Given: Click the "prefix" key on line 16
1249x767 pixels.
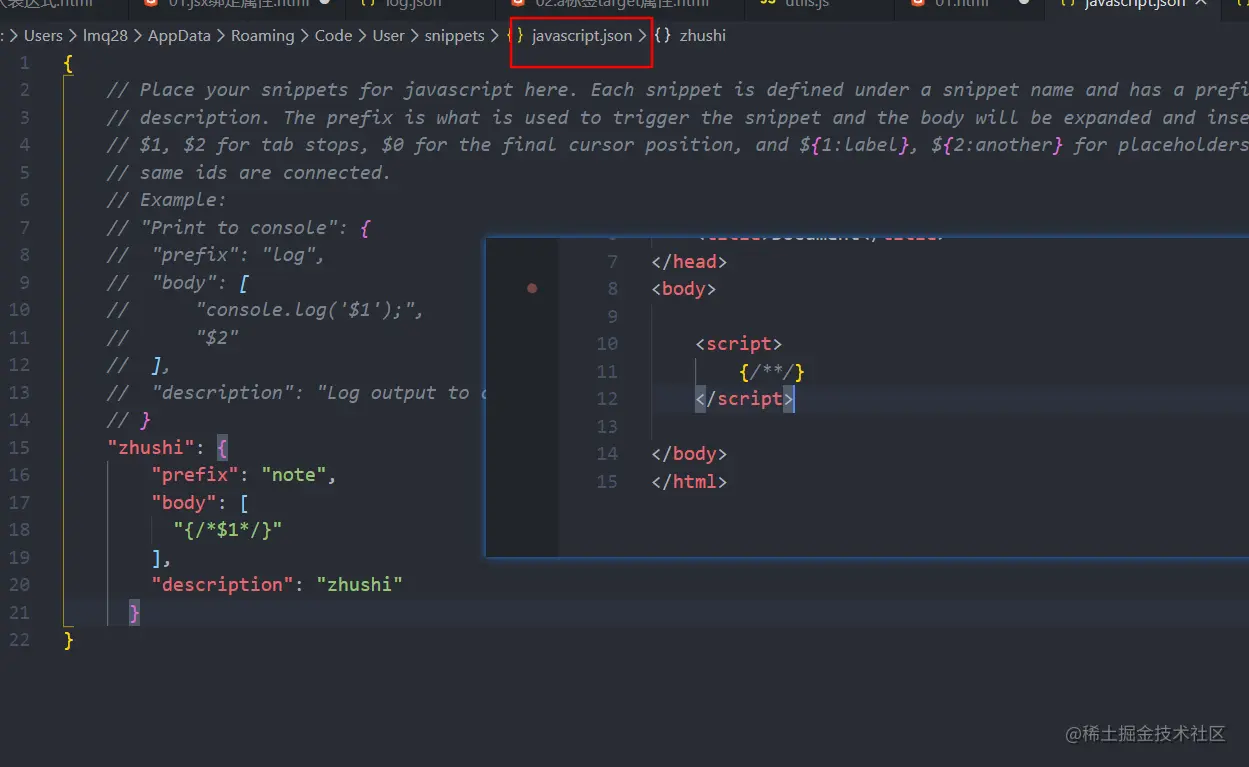Looking at the screenshot, I should 196,475.
